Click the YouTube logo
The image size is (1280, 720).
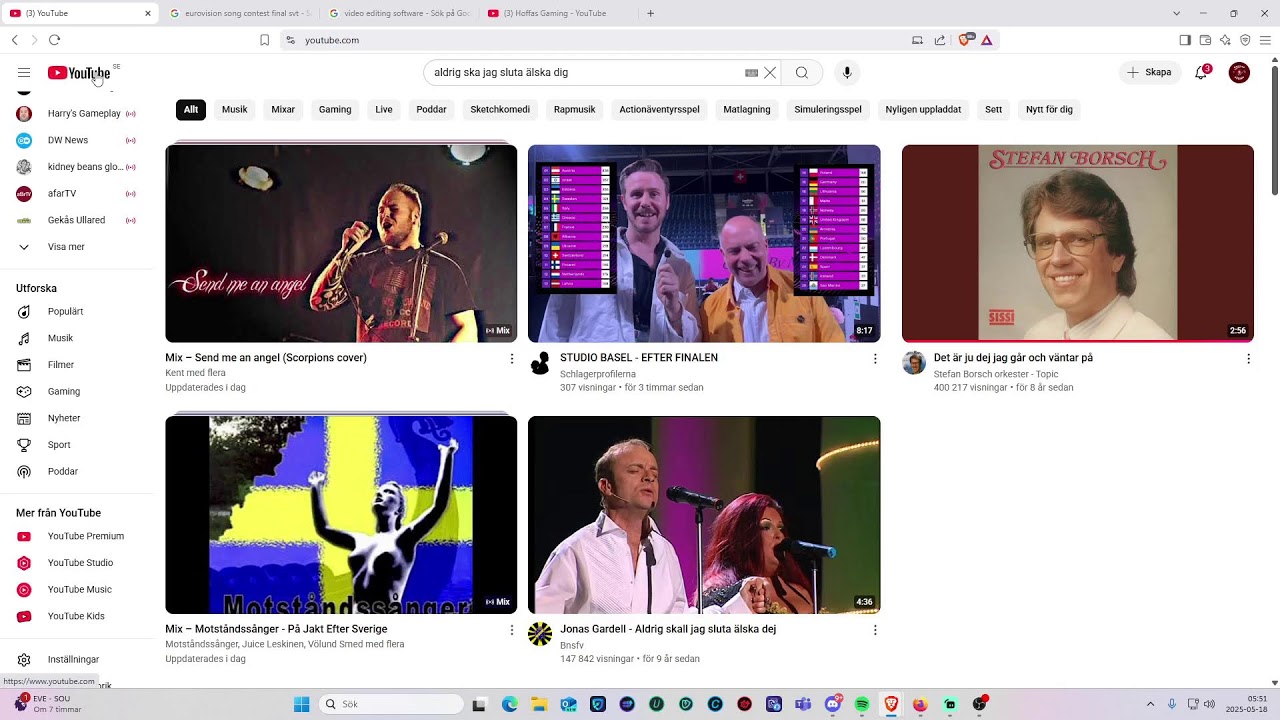[x=79, y=73]
